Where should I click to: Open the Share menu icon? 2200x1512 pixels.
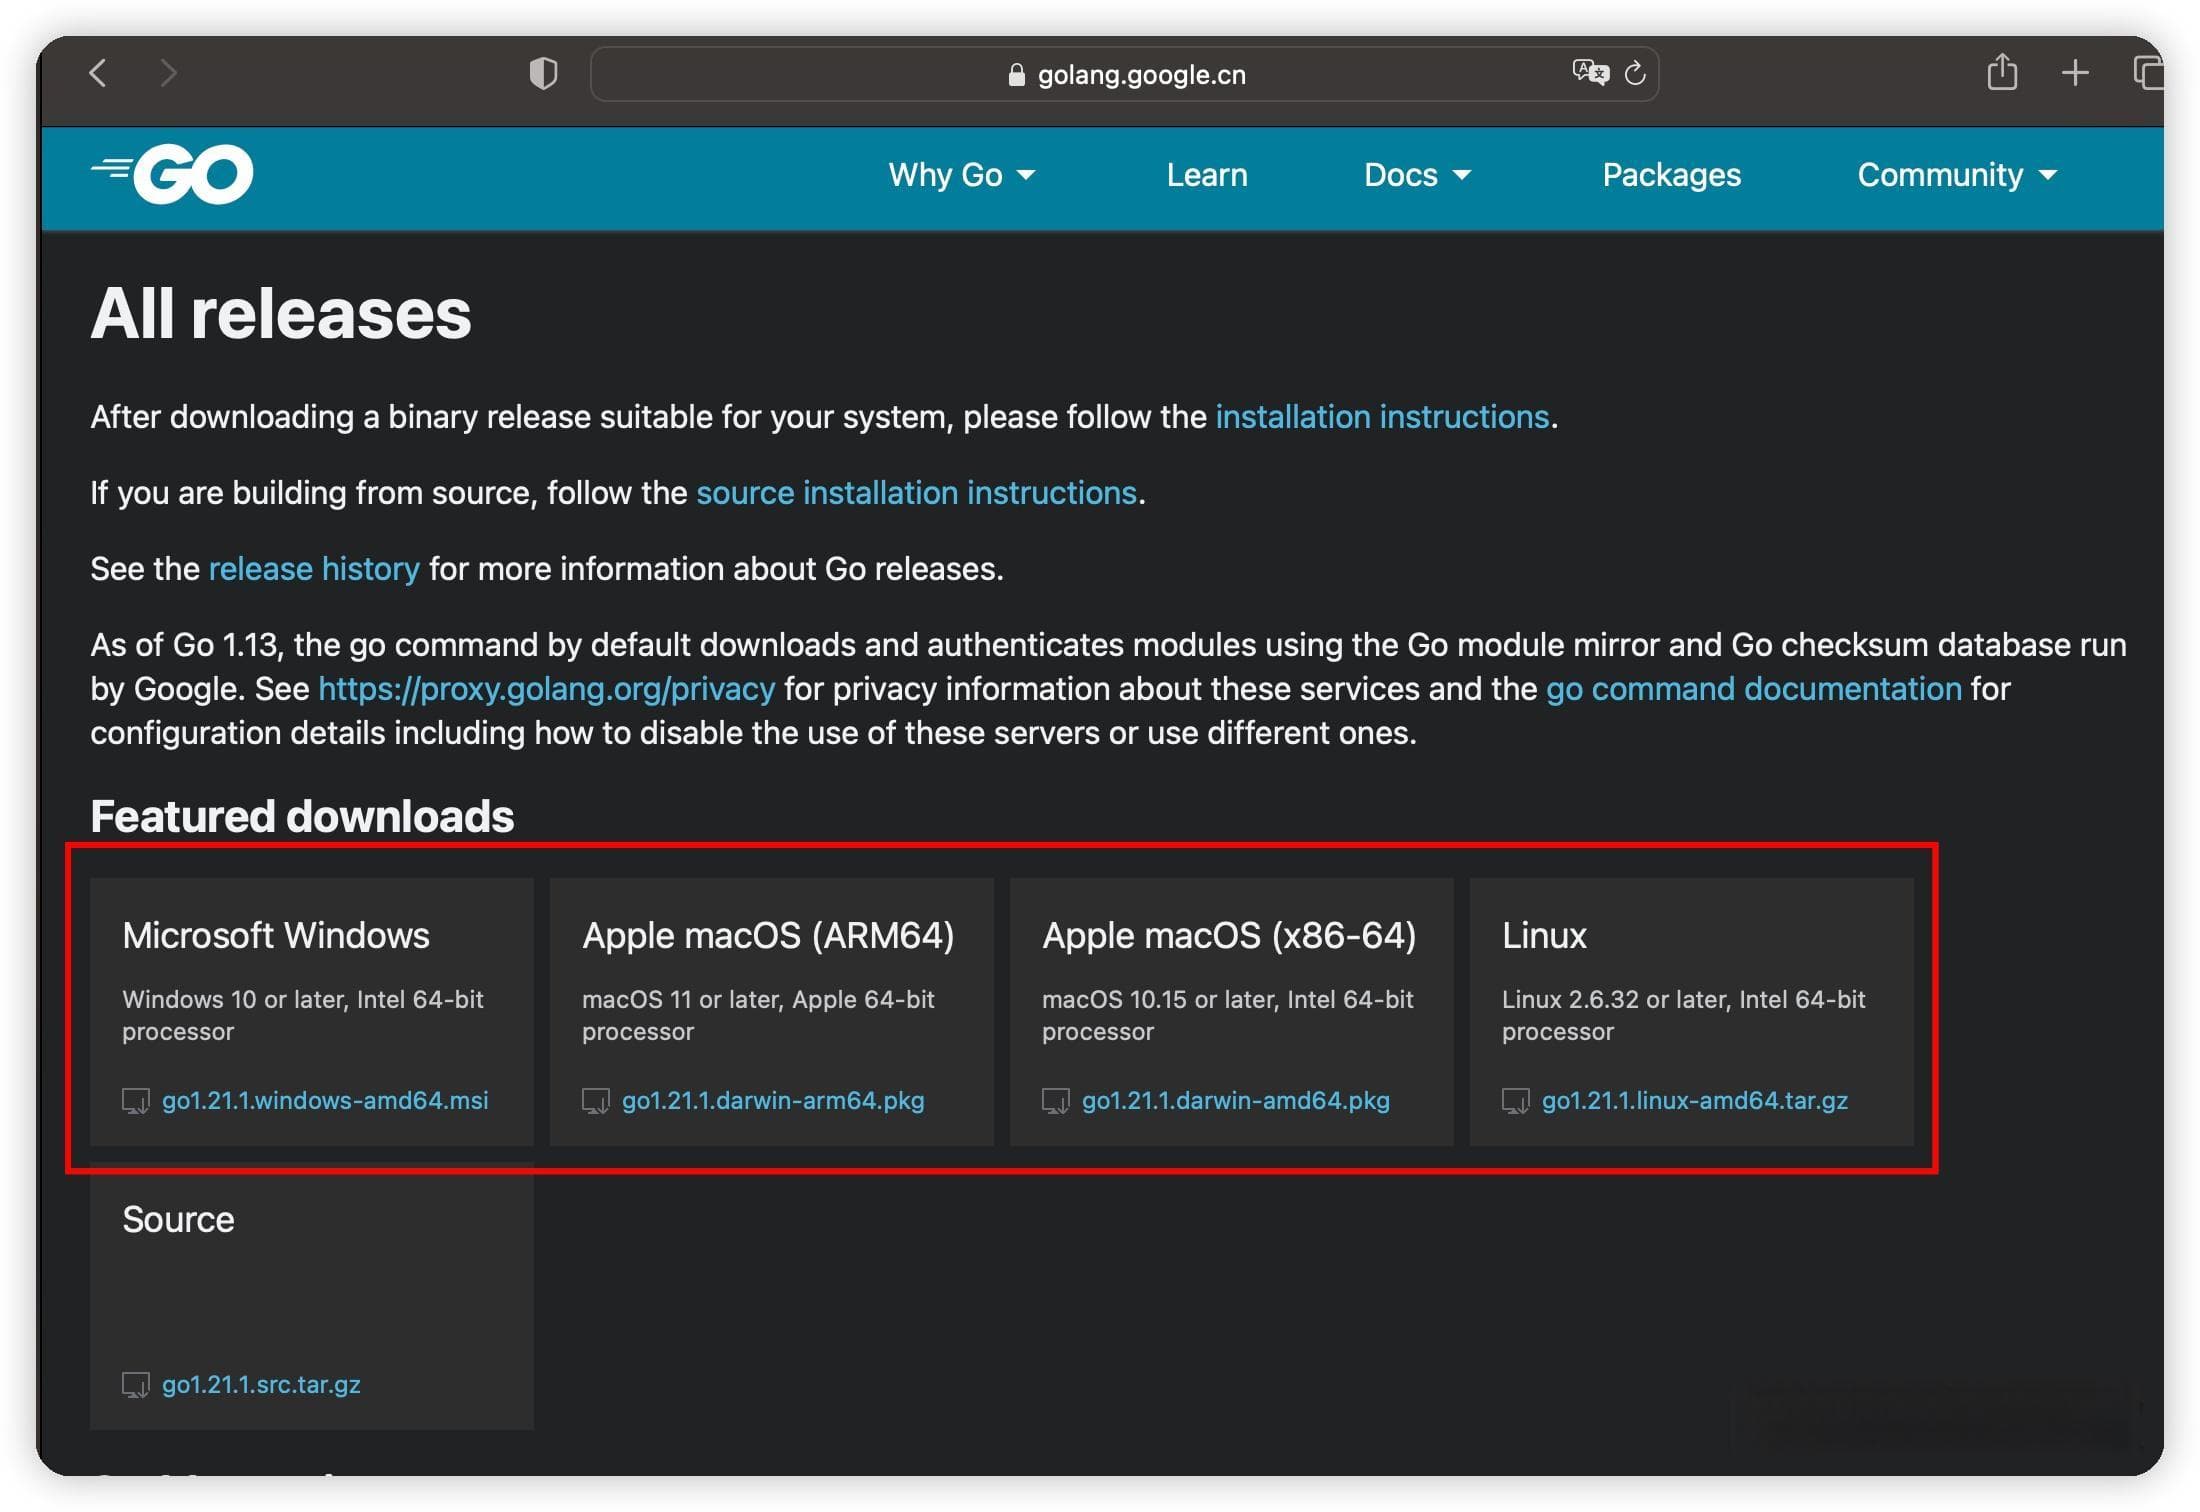click(2002, 72)
